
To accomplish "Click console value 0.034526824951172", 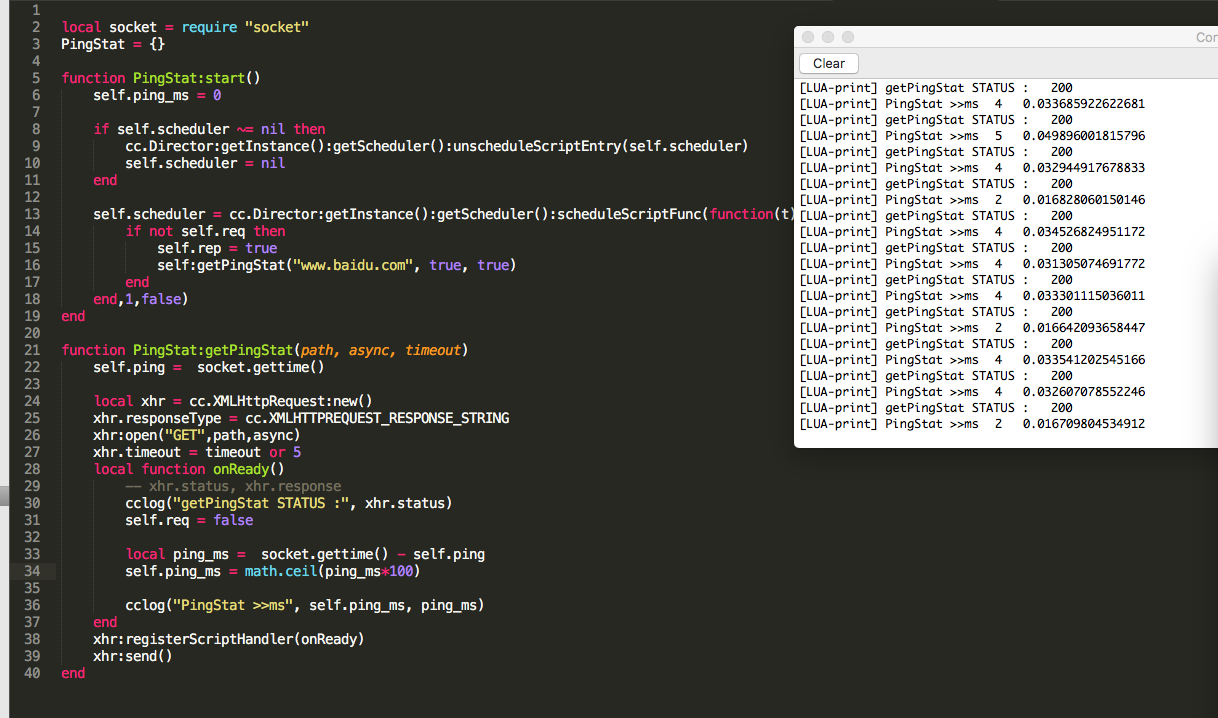I will [1084, 232].
